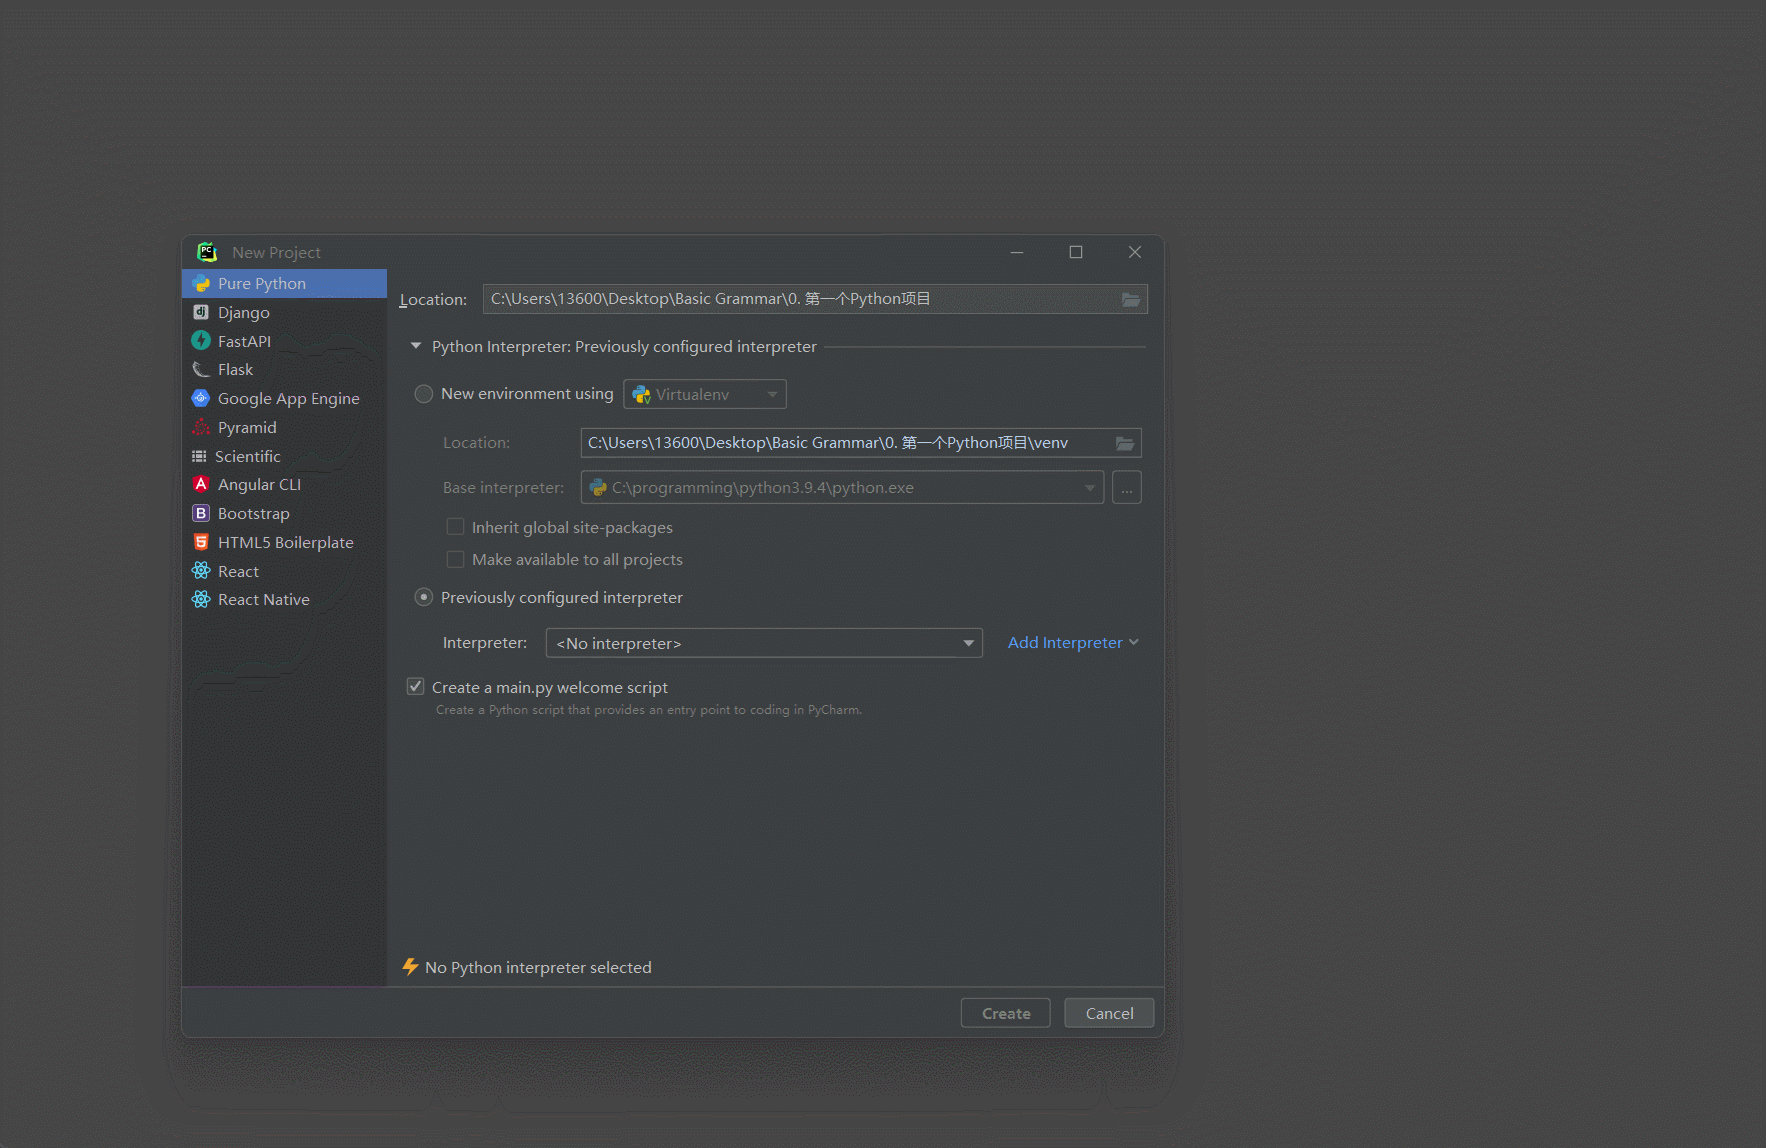1766x1148 pixels.
Task: Enable Make available to all projects checkbox
Action: 455,559
